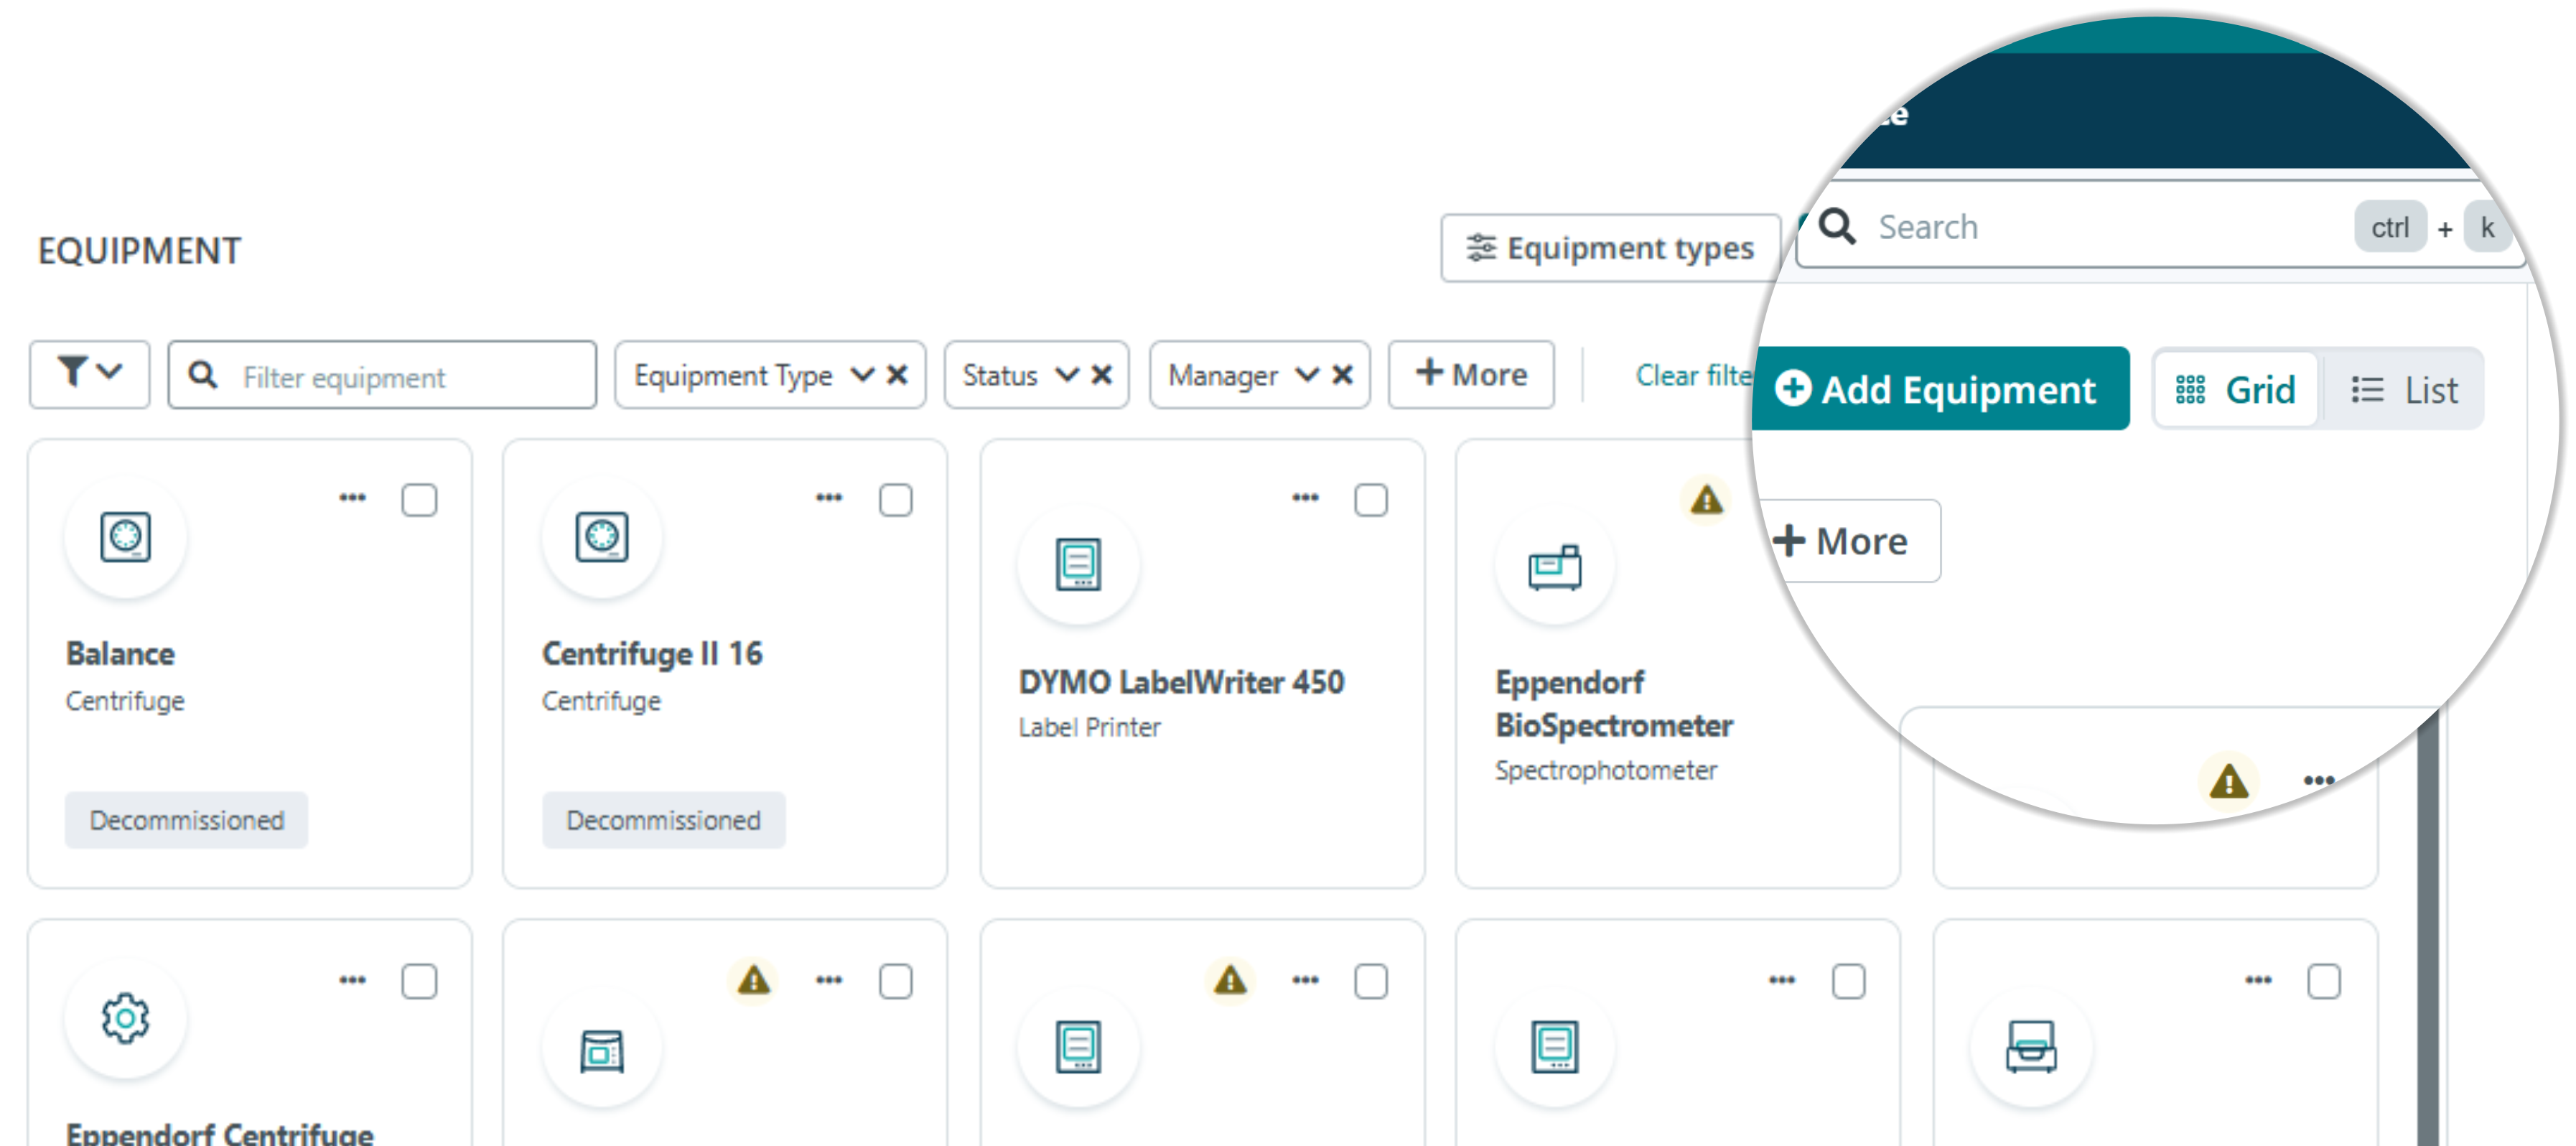Click the Decommissioned badge on Balance
Image resolution: width=2576 pixels, height=1146 pixels.
[x=187, y=820]
